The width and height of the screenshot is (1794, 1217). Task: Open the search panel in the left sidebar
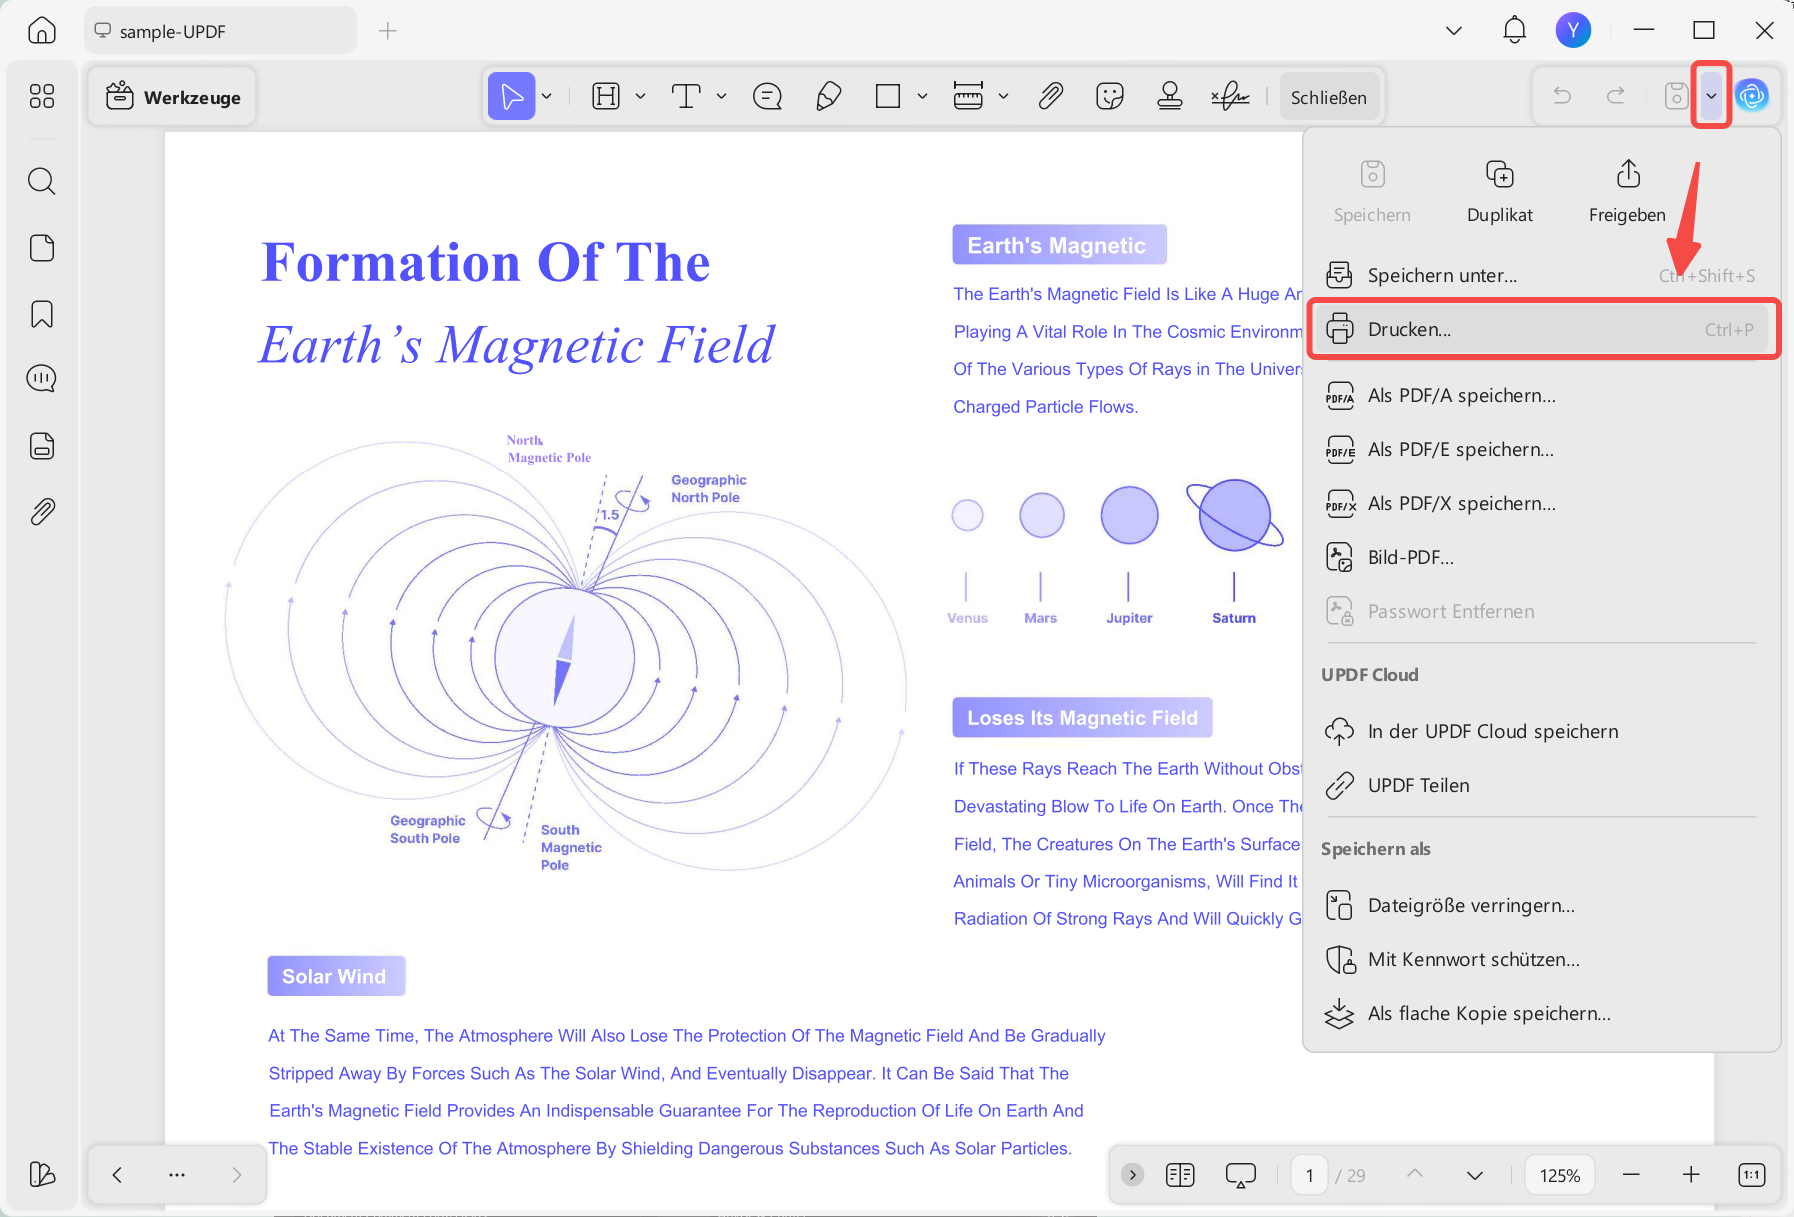click(x=42, y=181)
